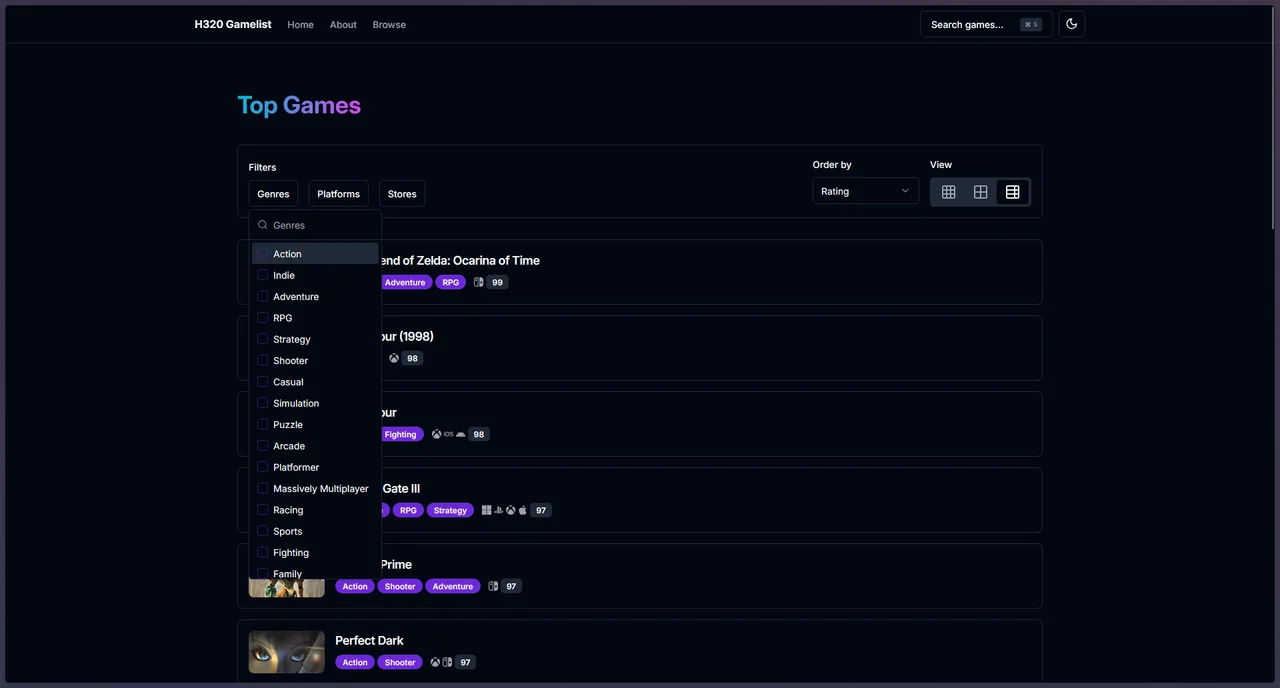This screenshot has width=1280, height=688.
Task: Open the Perfect Dark thumbnail image
Action: pyautogui.click(x=287, y=652)
